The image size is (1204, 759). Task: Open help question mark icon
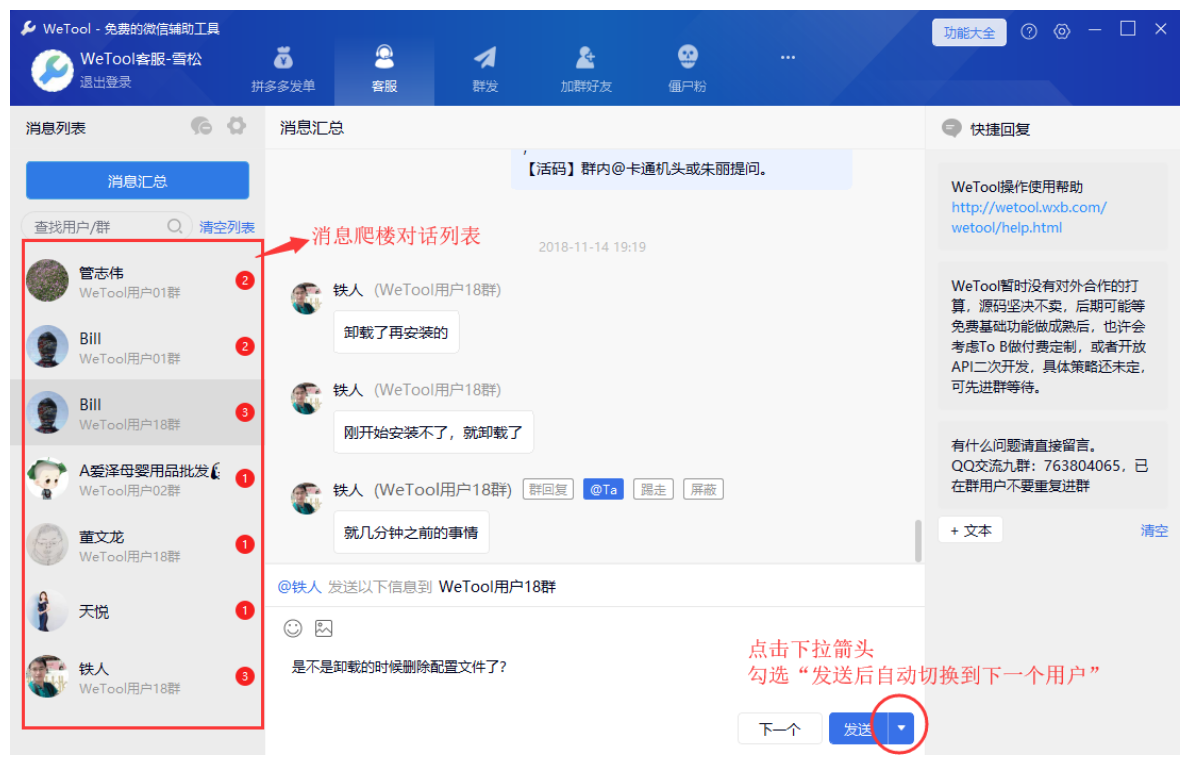[x=1028, y=32]
